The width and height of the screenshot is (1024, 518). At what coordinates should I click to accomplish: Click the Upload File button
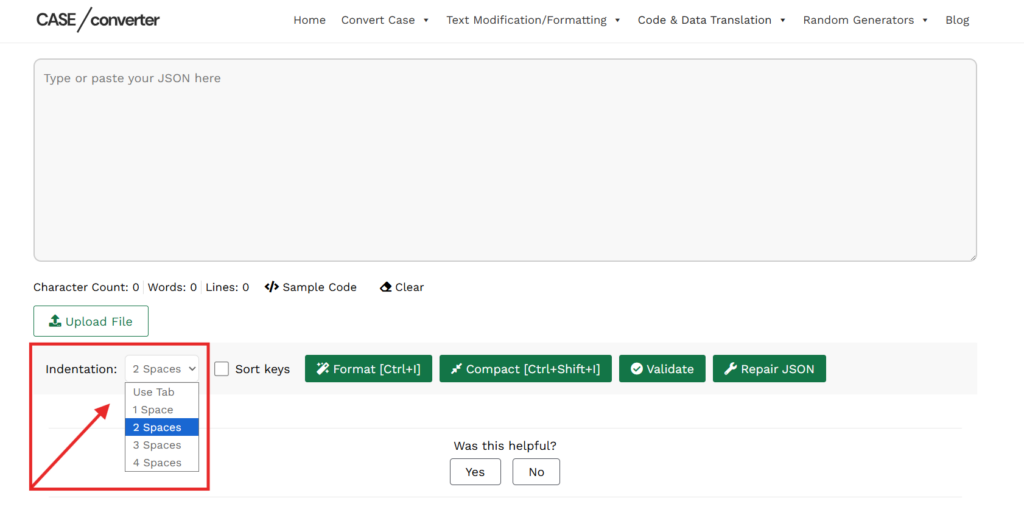coord(91,321)
